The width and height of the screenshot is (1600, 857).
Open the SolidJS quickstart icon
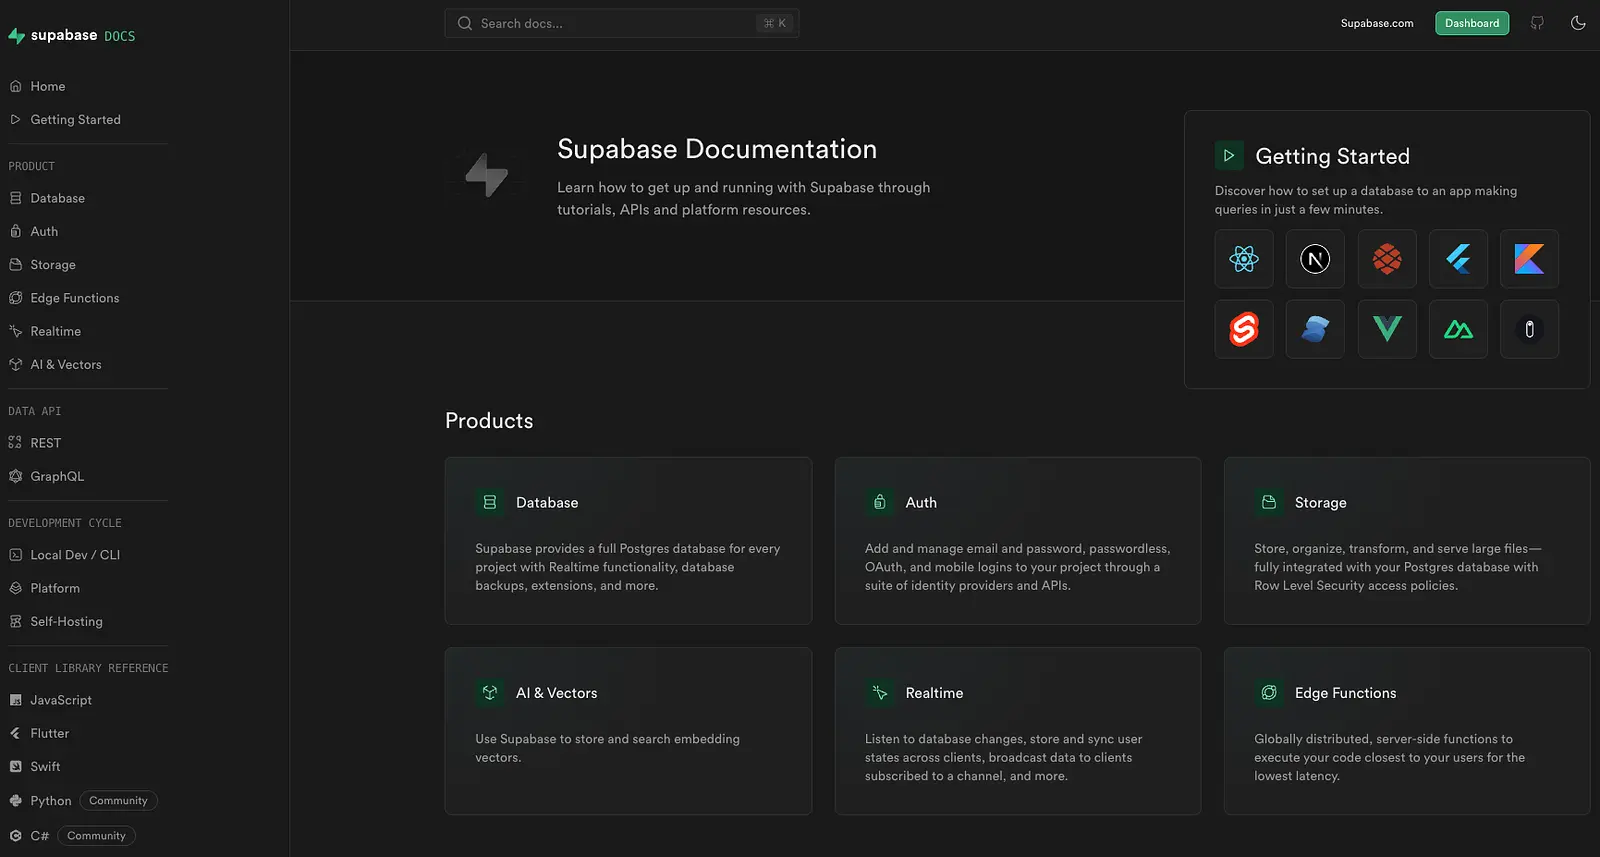(1315, 329)
